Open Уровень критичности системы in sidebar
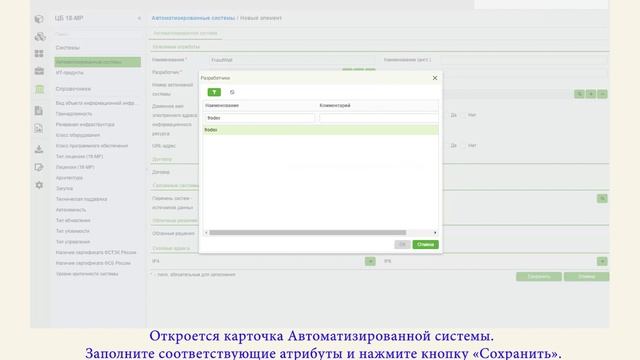 (x=87, y=274)
